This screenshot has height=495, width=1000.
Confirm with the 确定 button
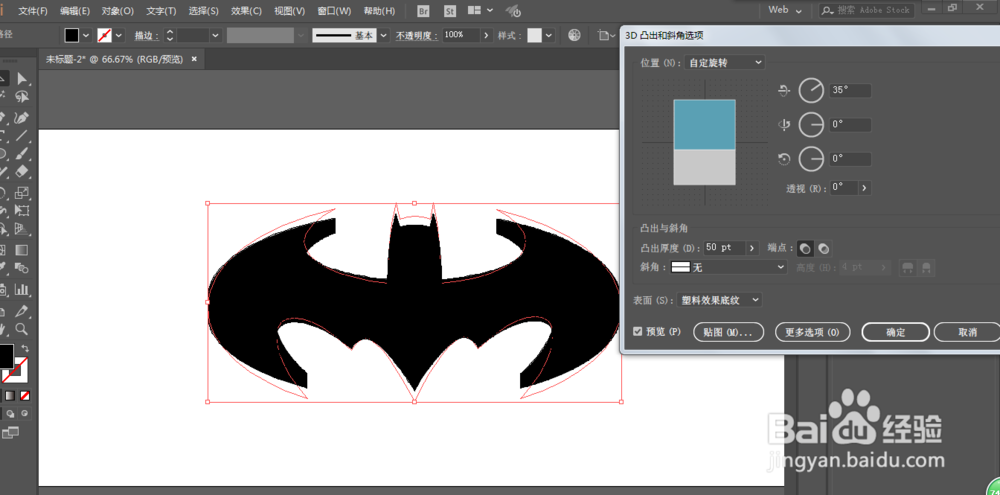pos(895,332)
